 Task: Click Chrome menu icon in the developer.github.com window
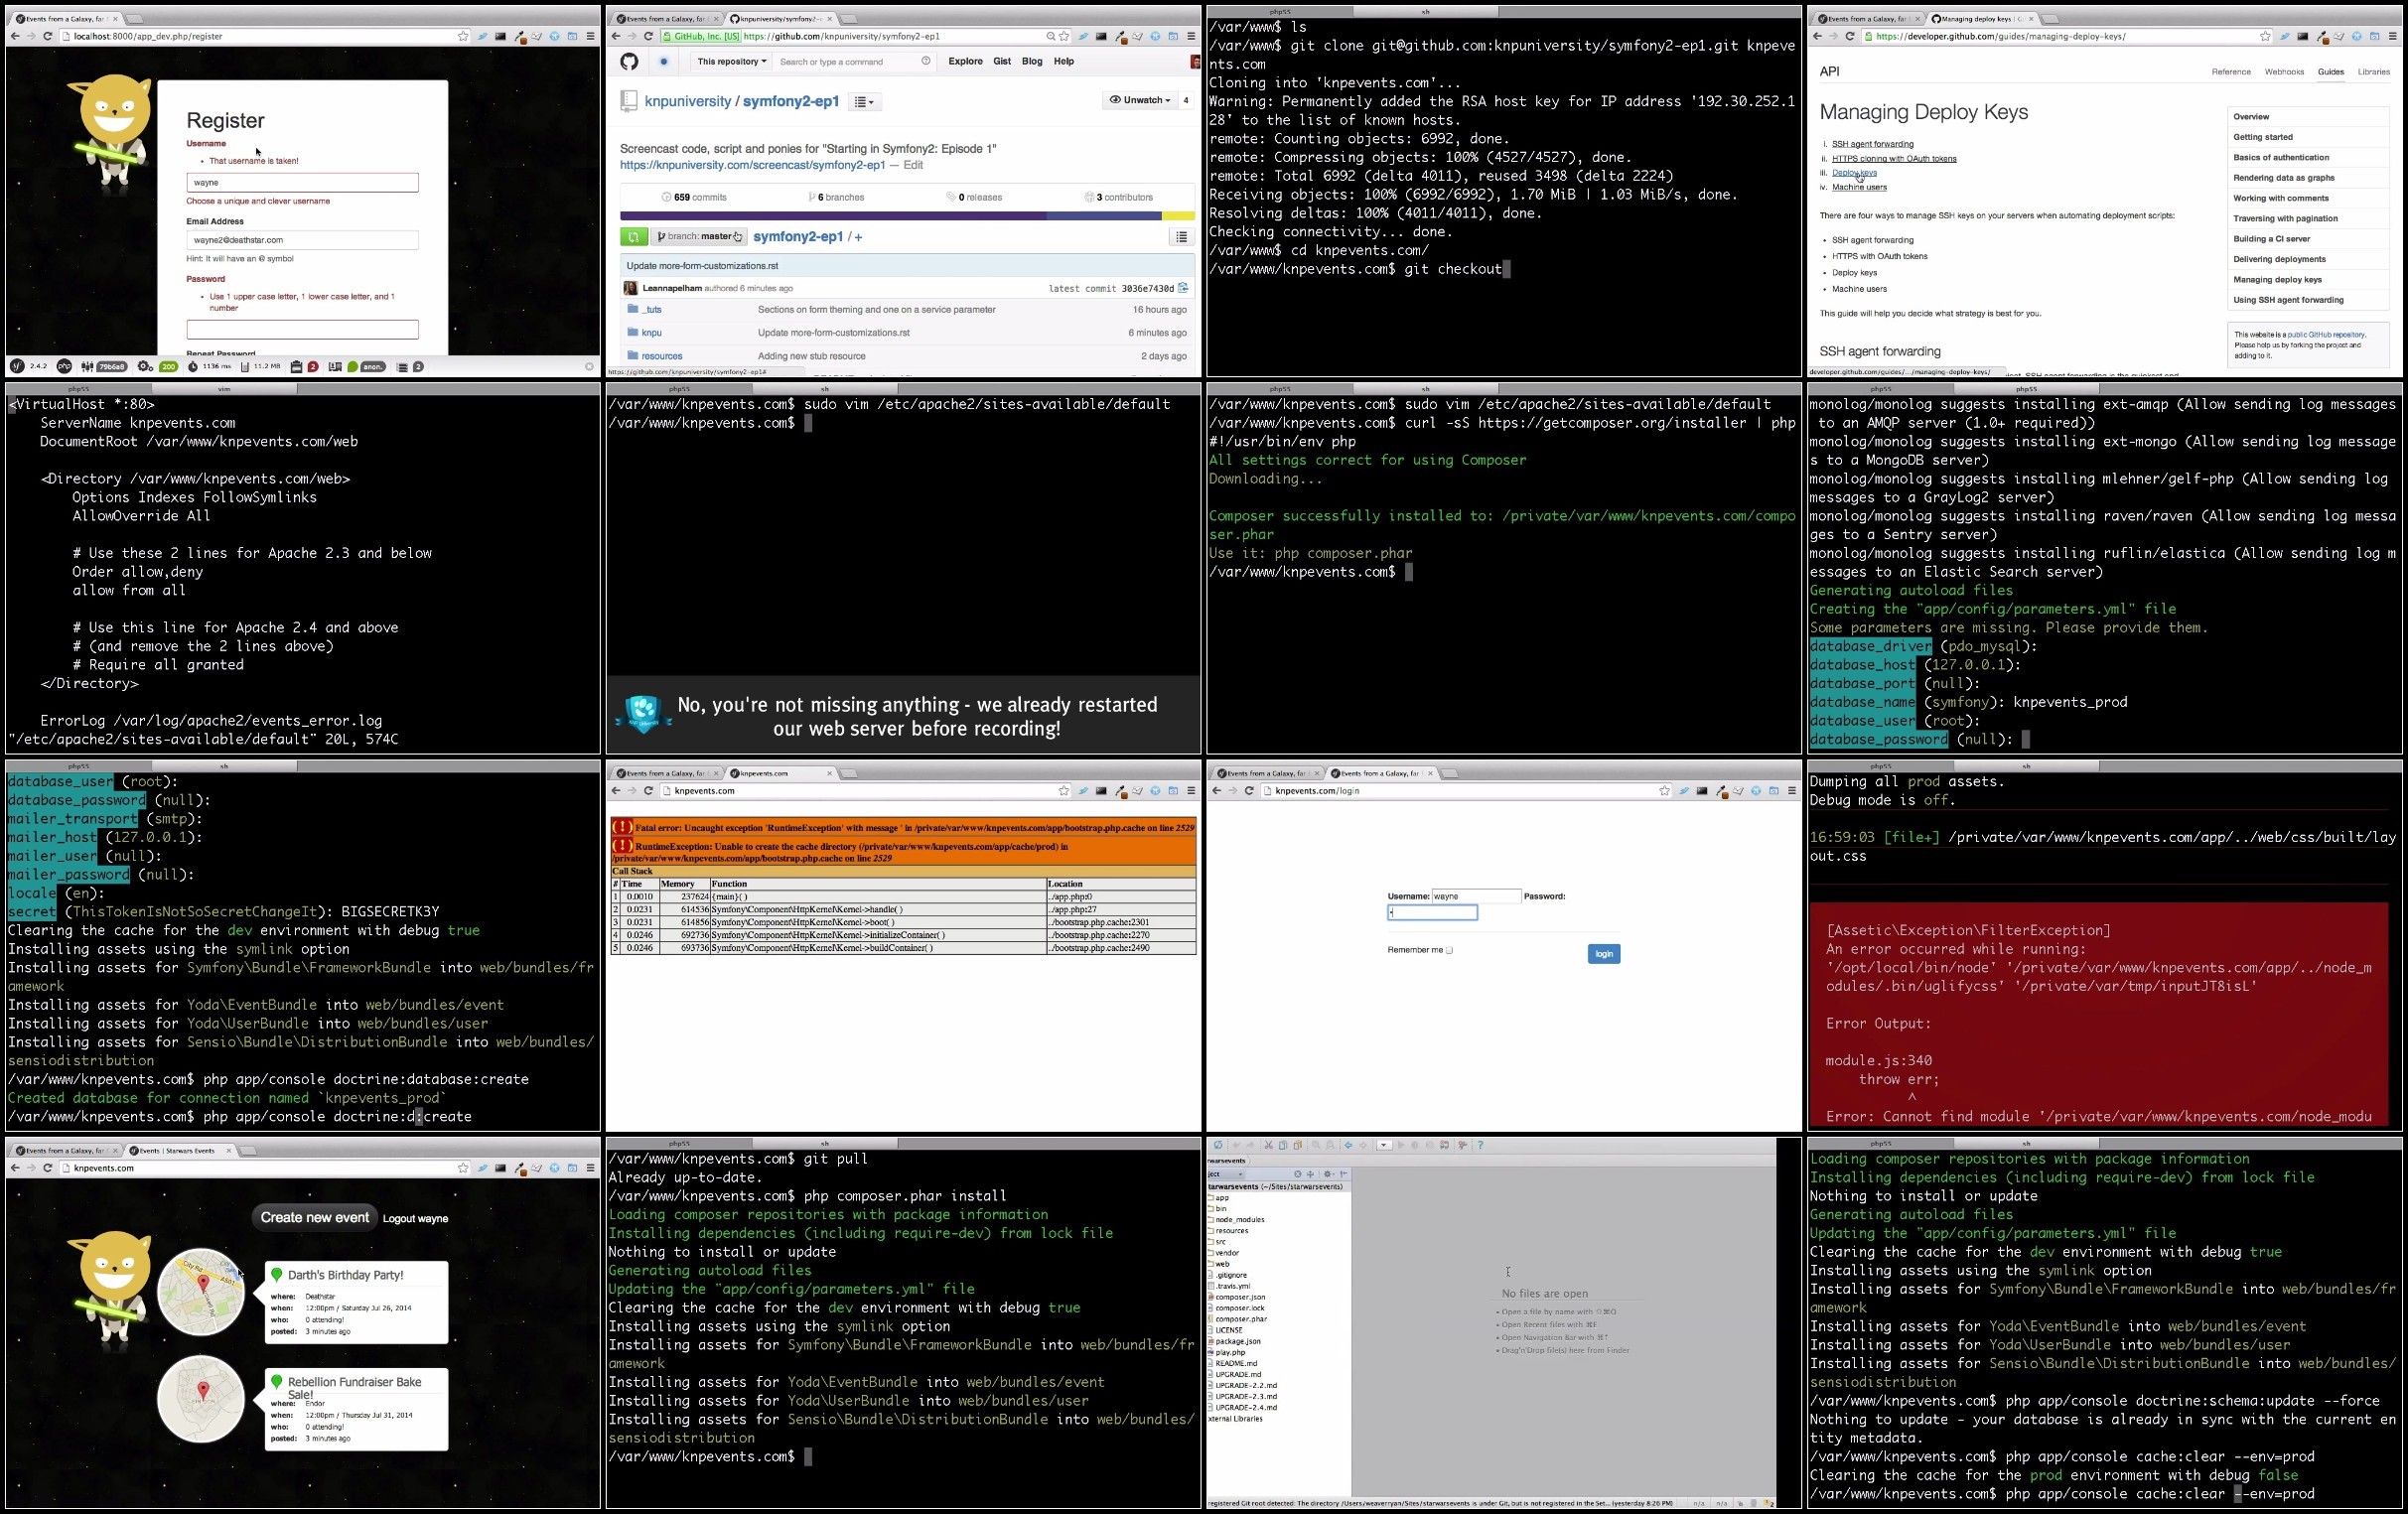pyautogui.click(x=2393, y=36)
